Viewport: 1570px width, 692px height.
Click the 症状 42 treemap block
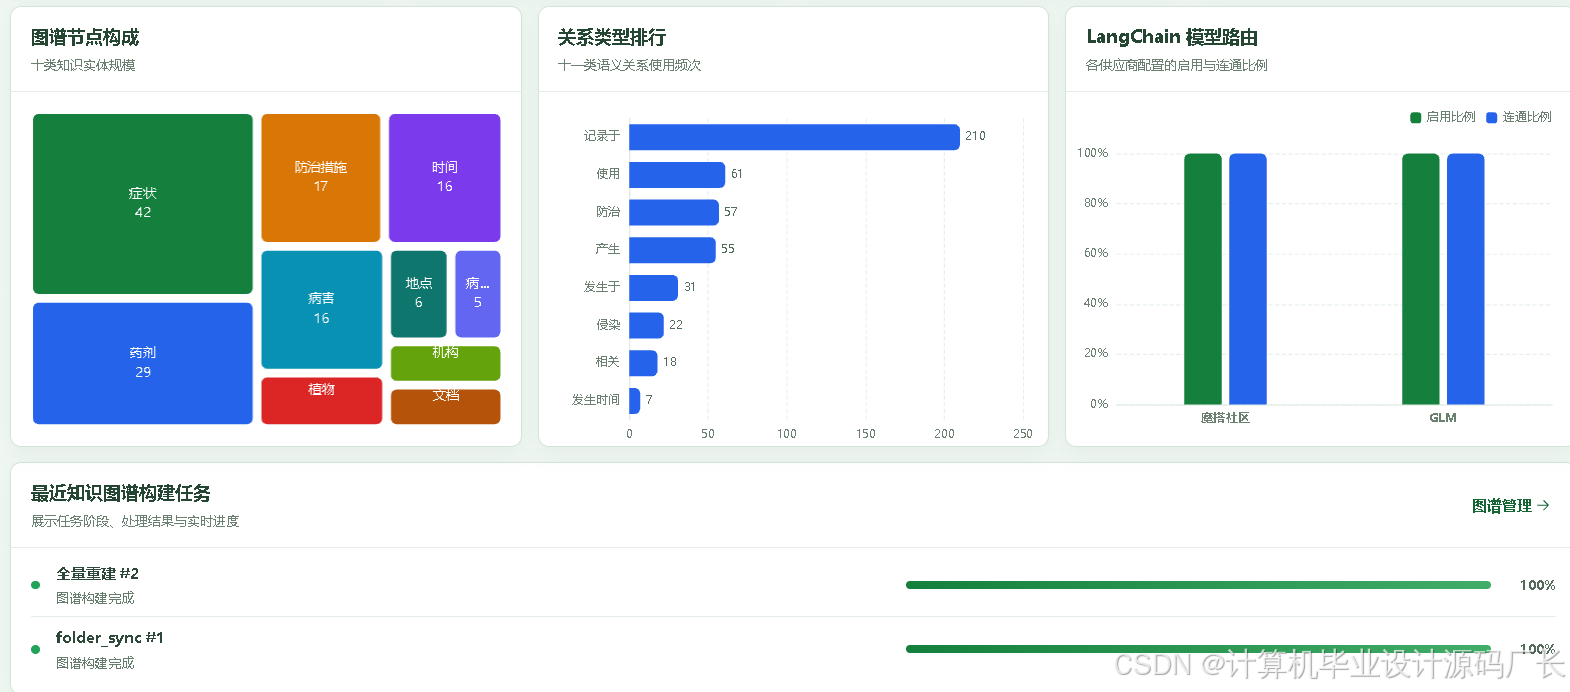click(x=143, y=204)
